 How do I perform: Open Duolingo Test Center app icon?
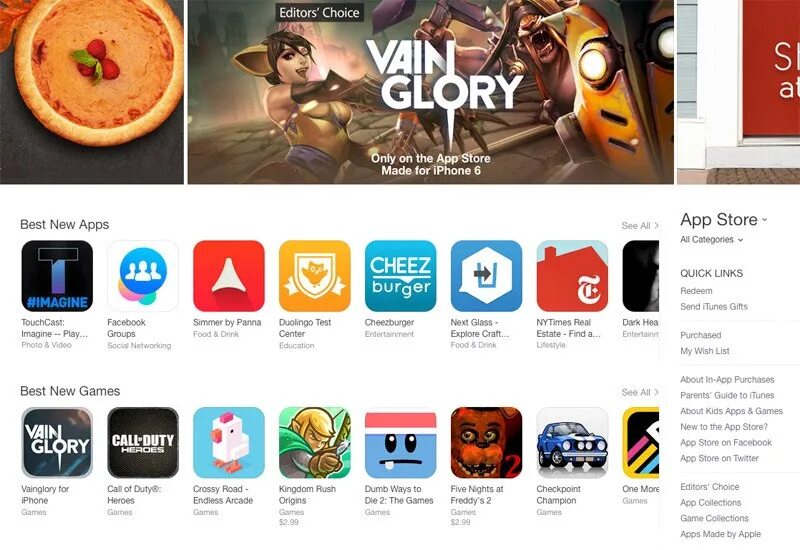pos(315,276)
